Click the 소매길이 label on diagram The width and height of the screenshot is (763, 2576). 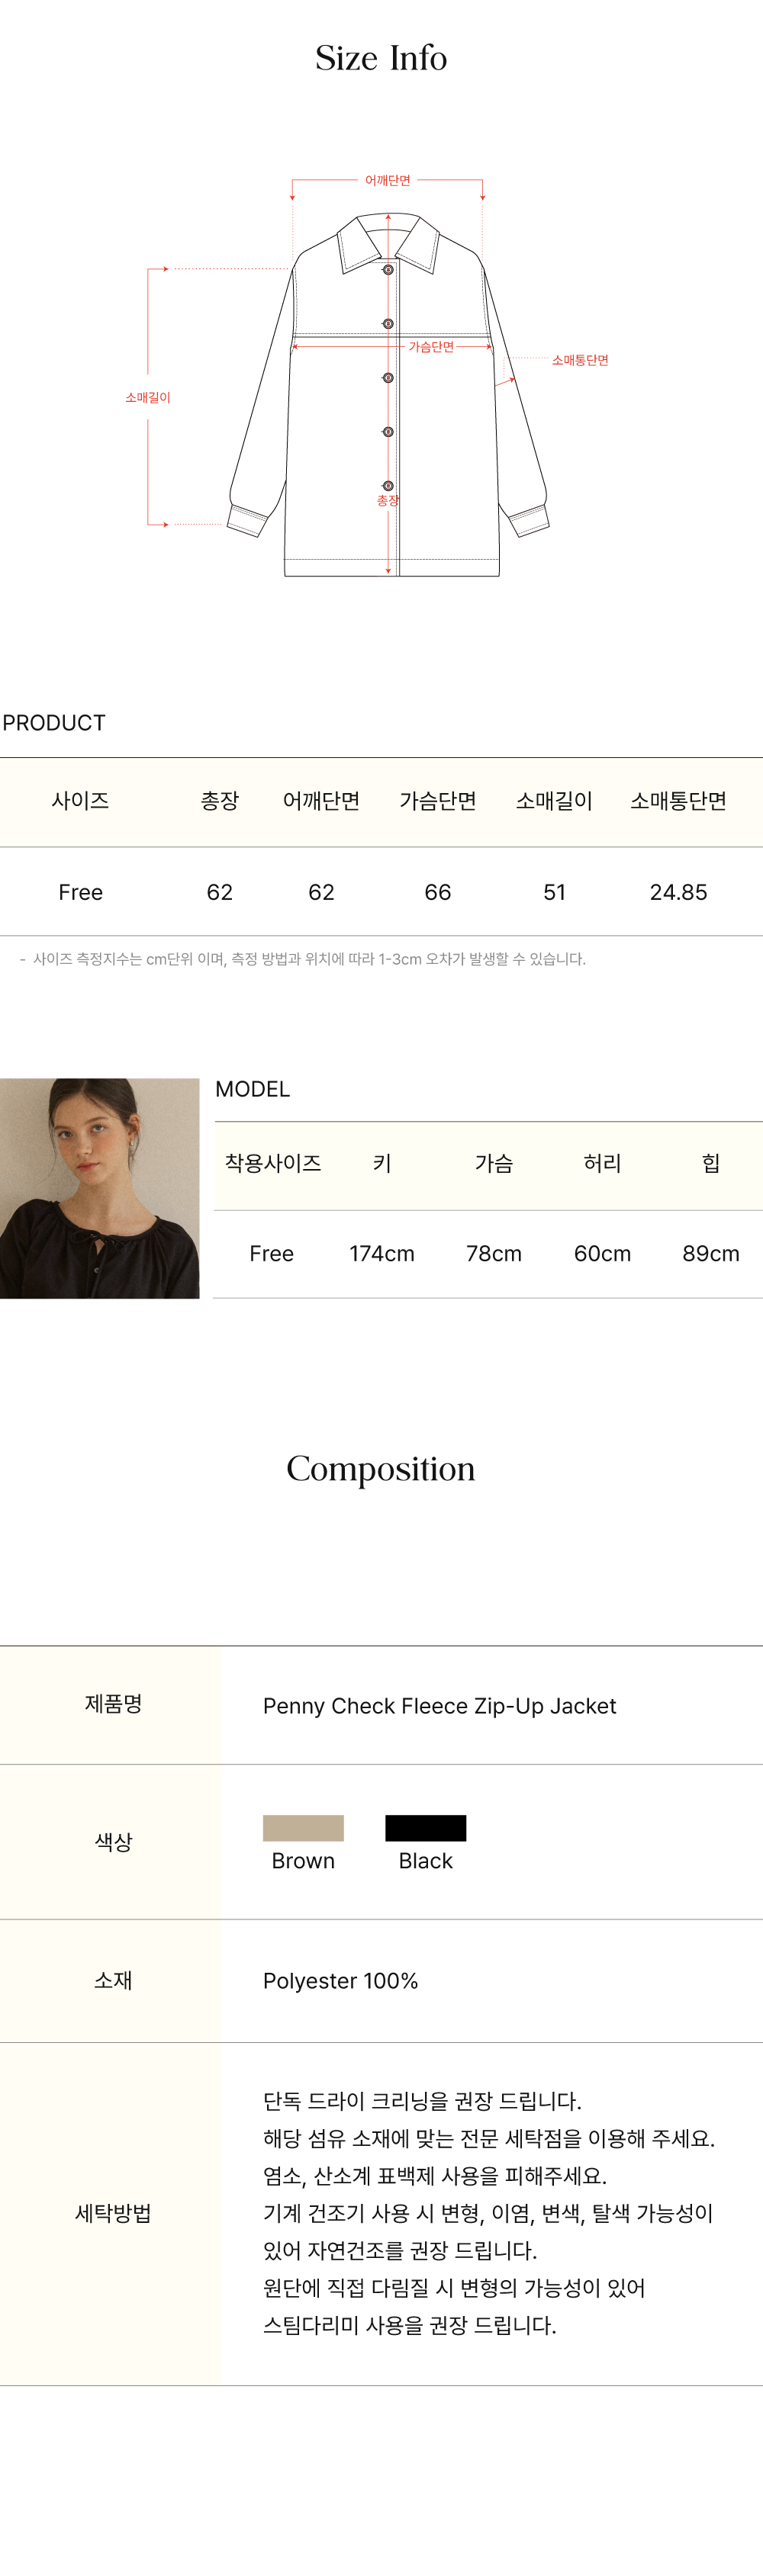(148, 398)
